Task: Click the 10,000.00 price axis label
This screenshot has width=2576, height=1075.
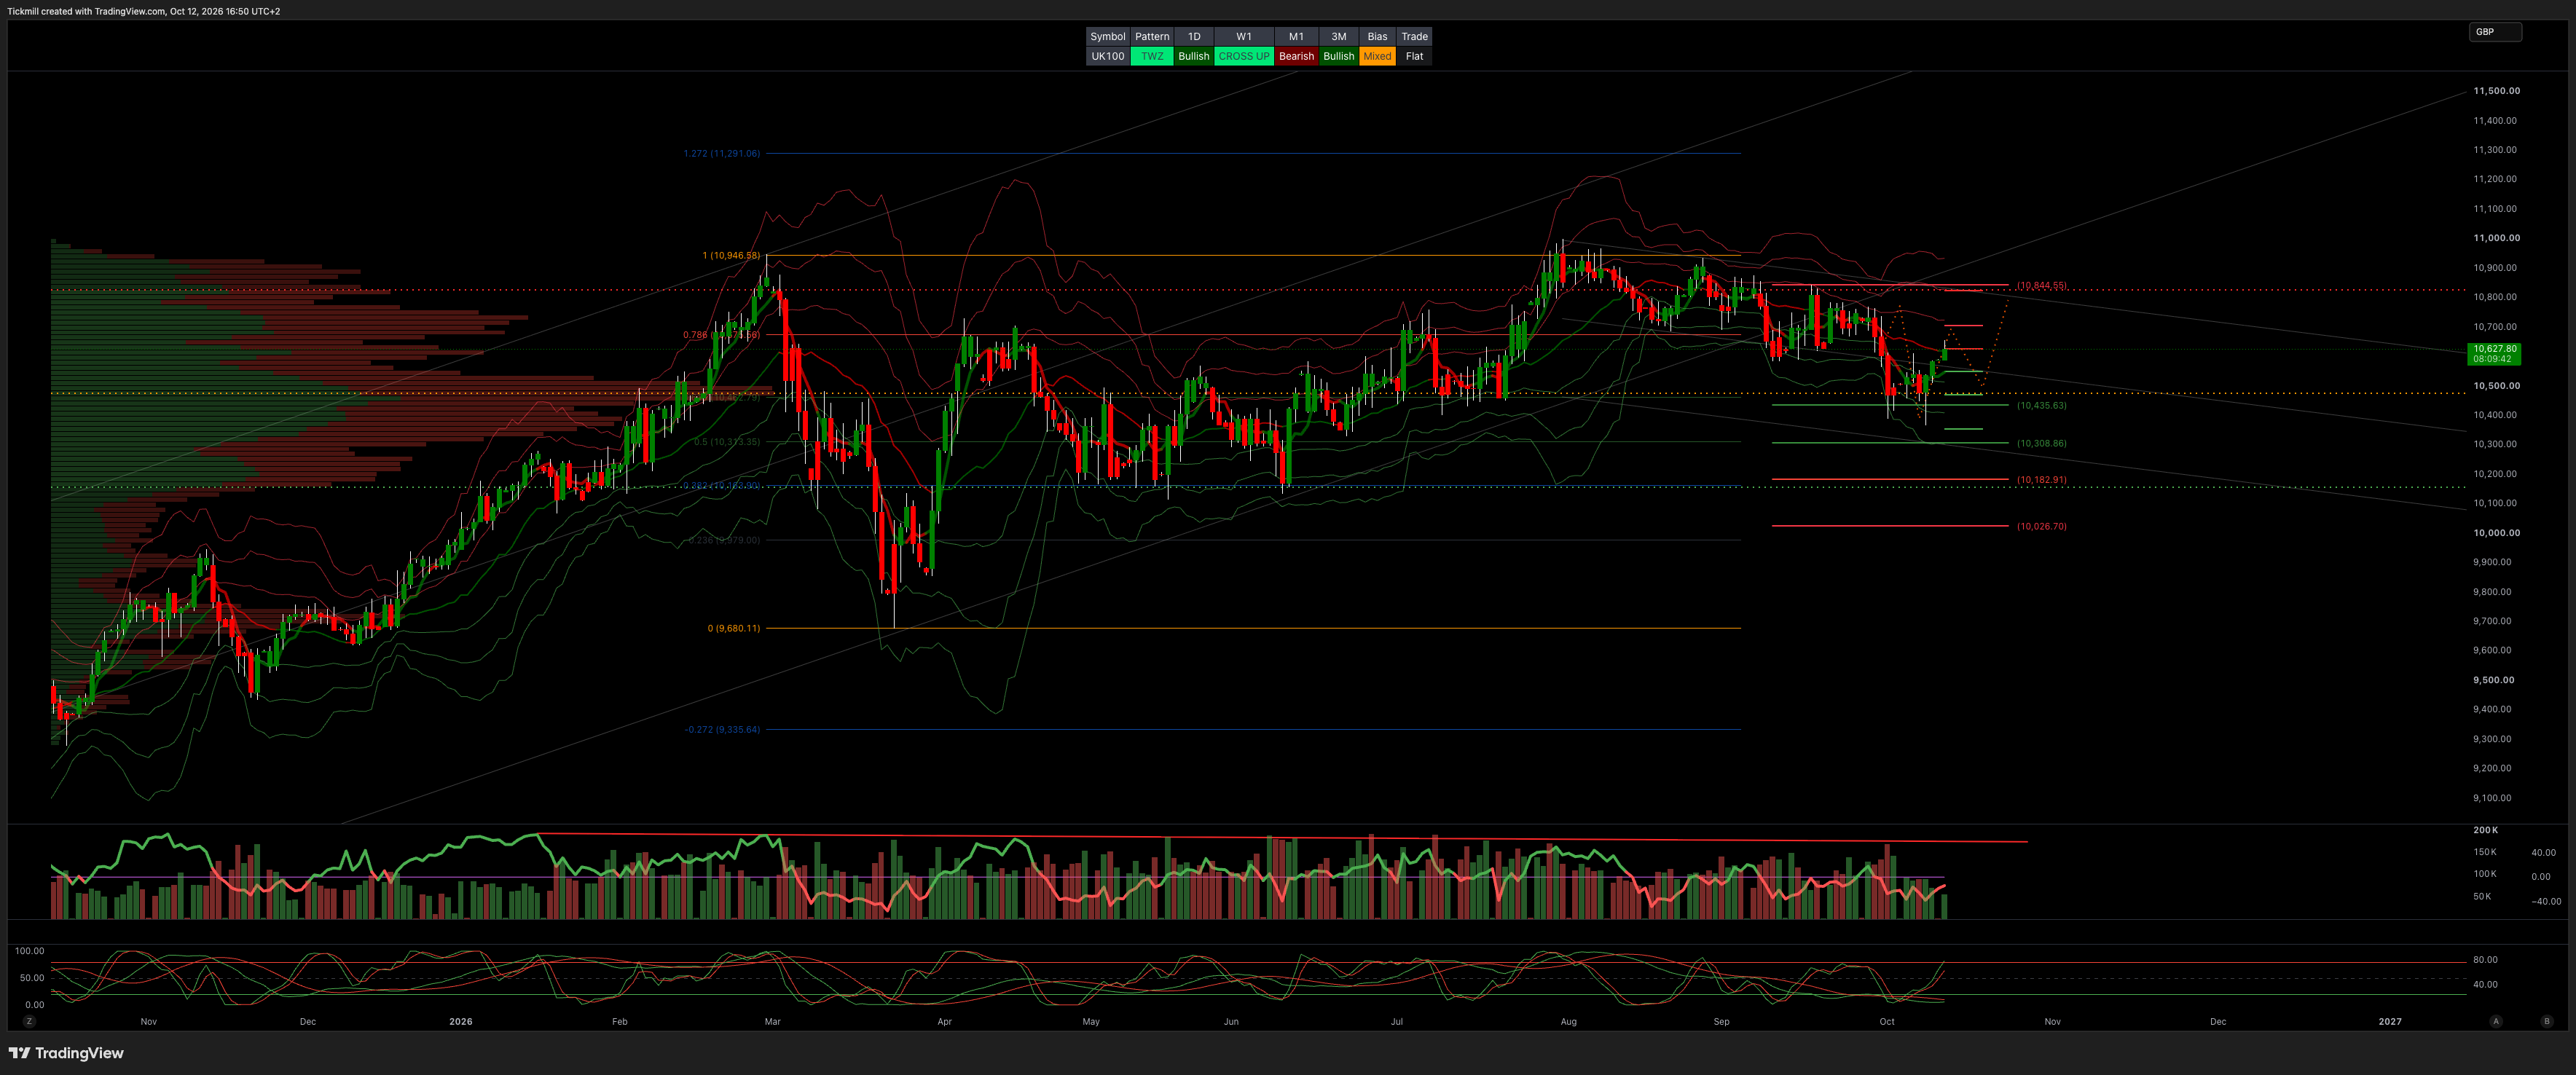Action: pos(2496,533)
